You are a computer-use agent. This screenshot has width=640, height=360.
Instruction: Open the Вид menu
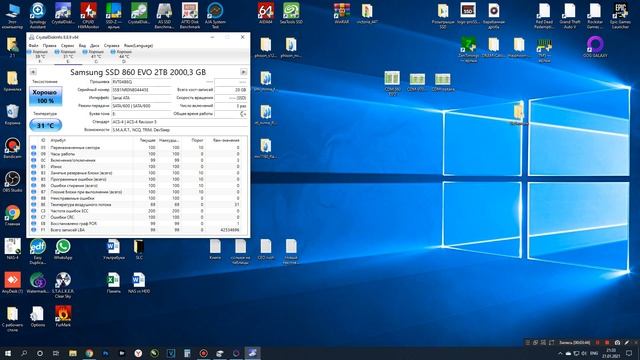click(x=82, y=46)
